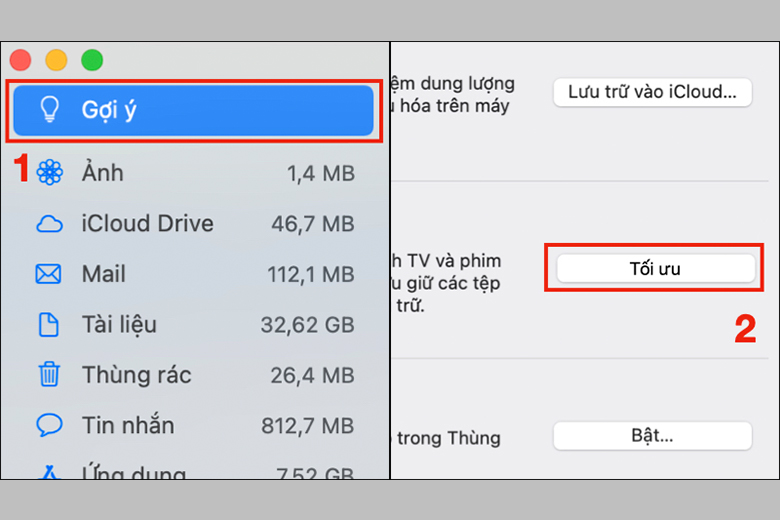Click the Lưu trữ vào iCloud button

click(652, 92)
